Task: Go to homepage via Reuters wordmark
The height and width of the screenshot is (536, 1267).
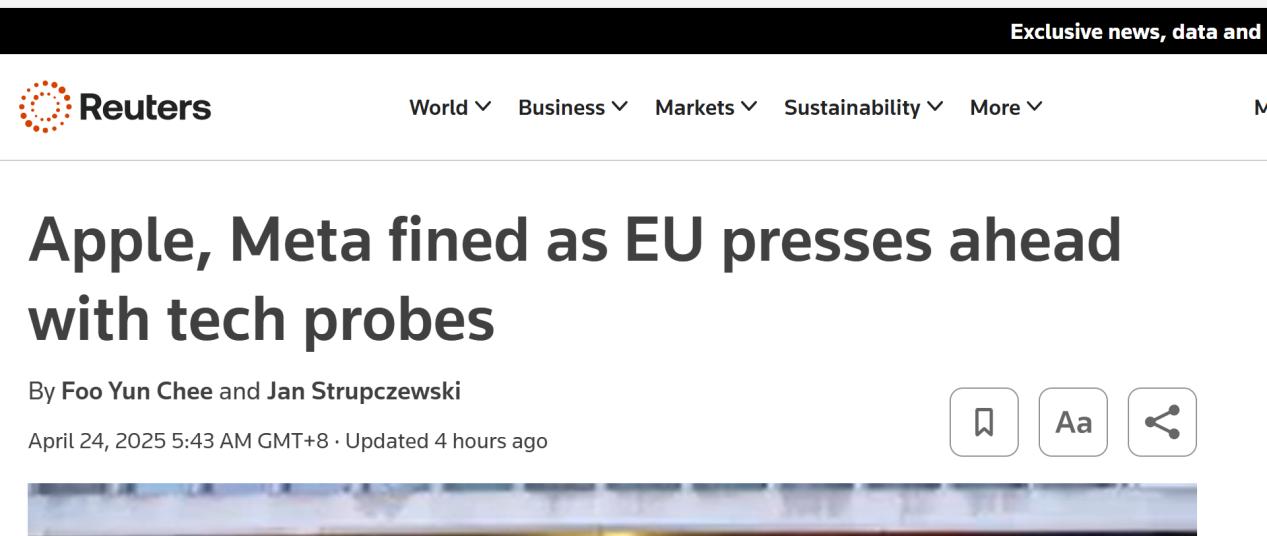Action: pyautogui.click(x=144, y=108)
